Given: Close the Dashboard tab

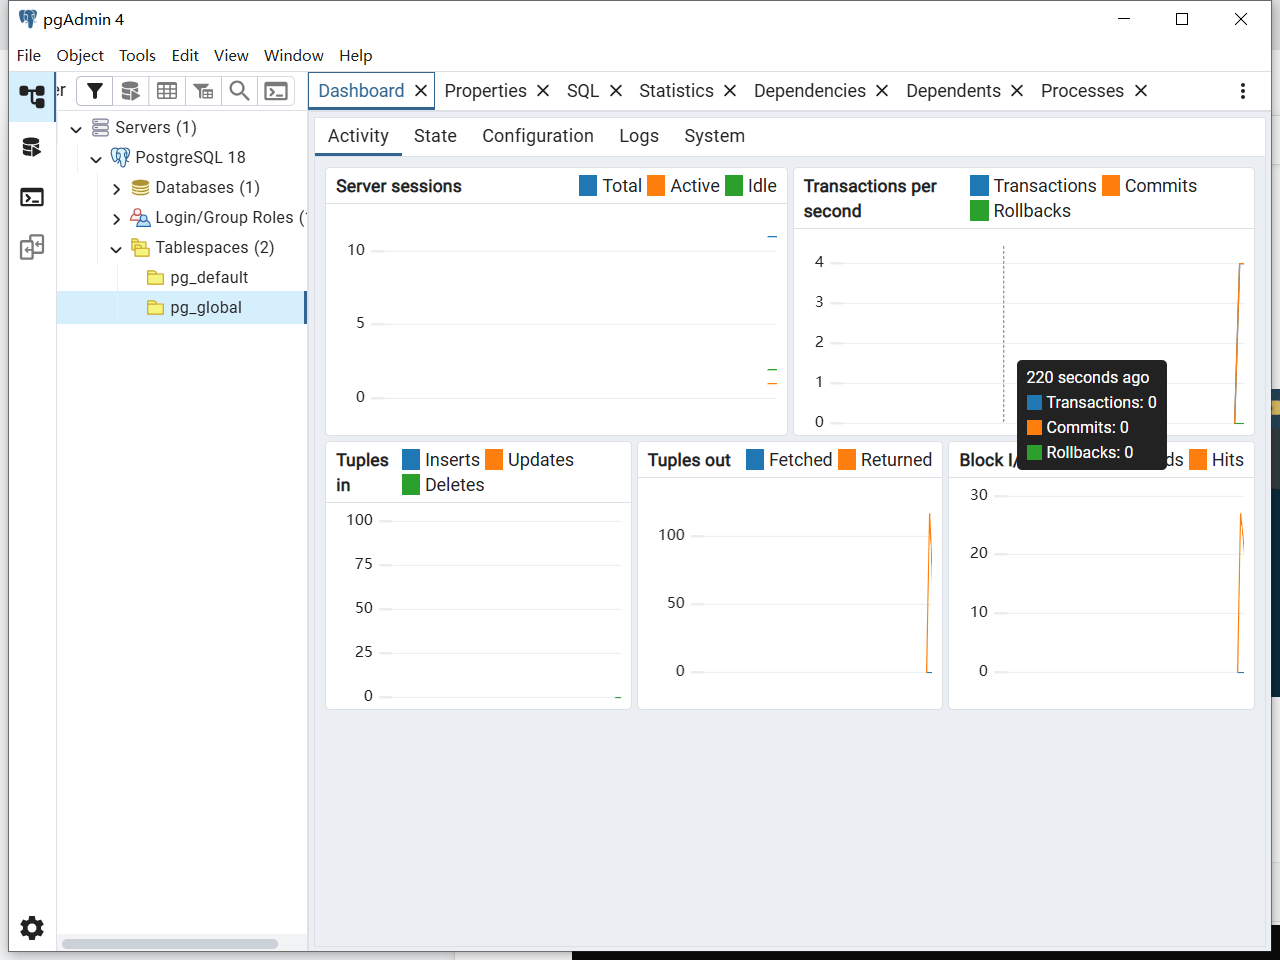Looking at the screenshot, I should (421, 91).
